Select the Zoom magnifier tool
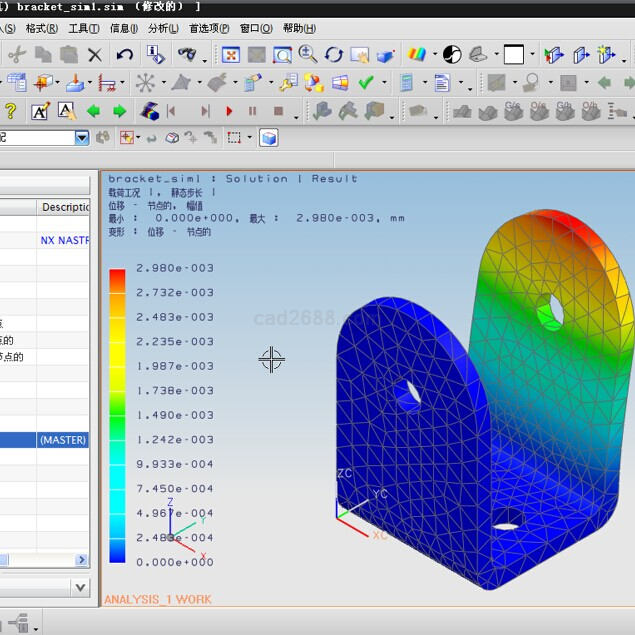635x635 pixels. 308,55
